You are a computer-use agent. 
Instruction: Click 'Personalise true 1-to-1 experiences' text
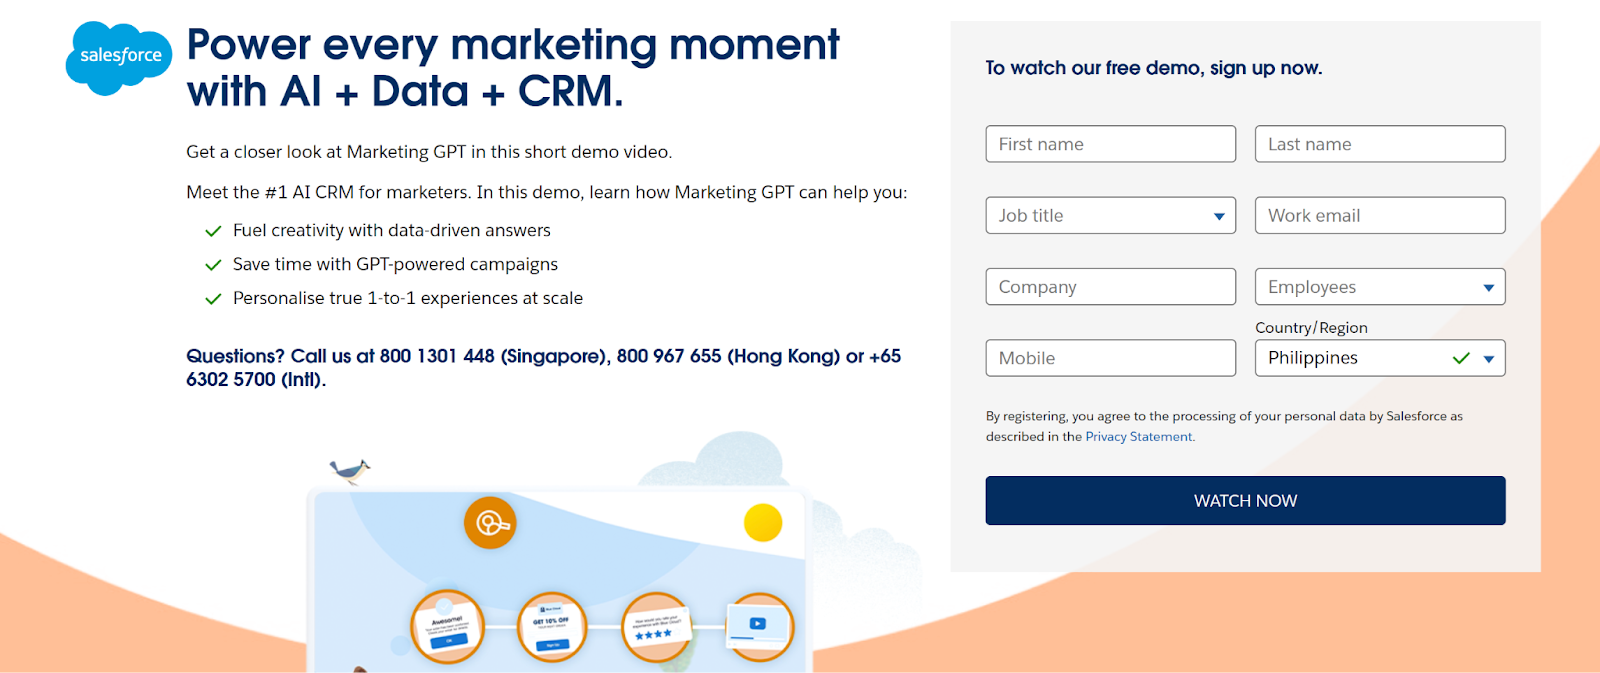408,299
